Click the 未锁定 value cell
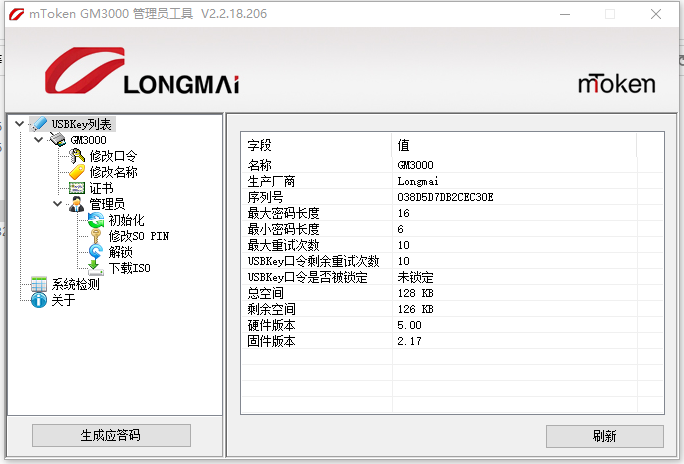Viewport: 684px width, 464px height. click(x=415, y=277)
